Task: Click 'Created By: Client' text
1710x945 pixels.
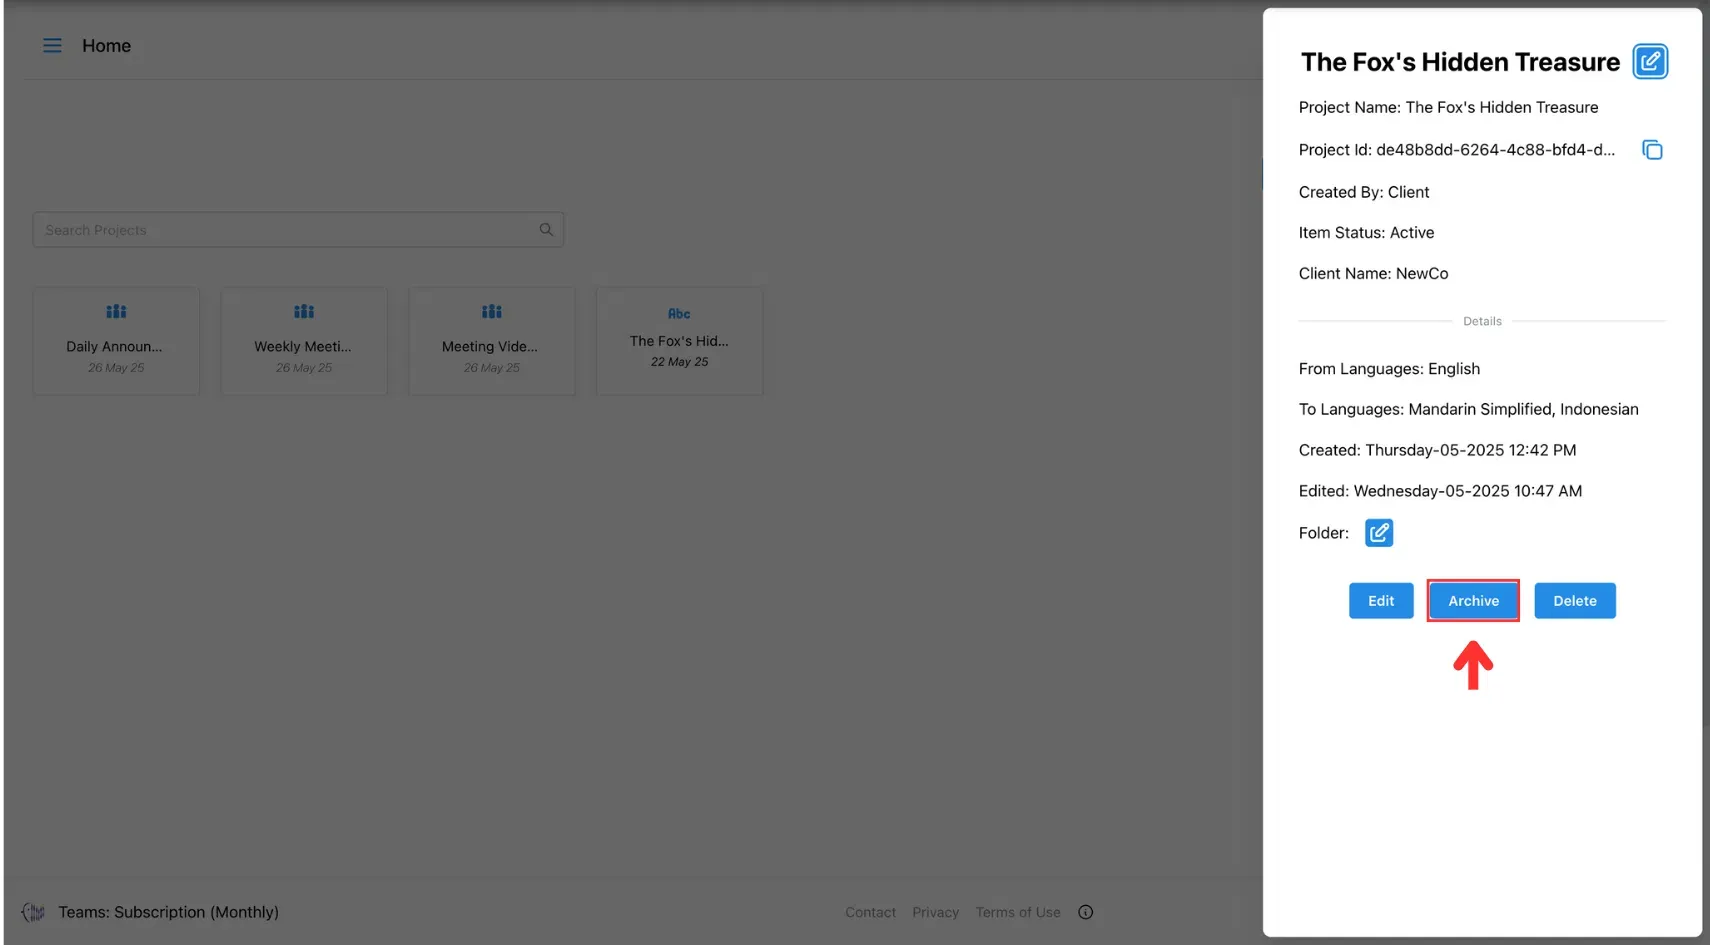Action: 1364,192
